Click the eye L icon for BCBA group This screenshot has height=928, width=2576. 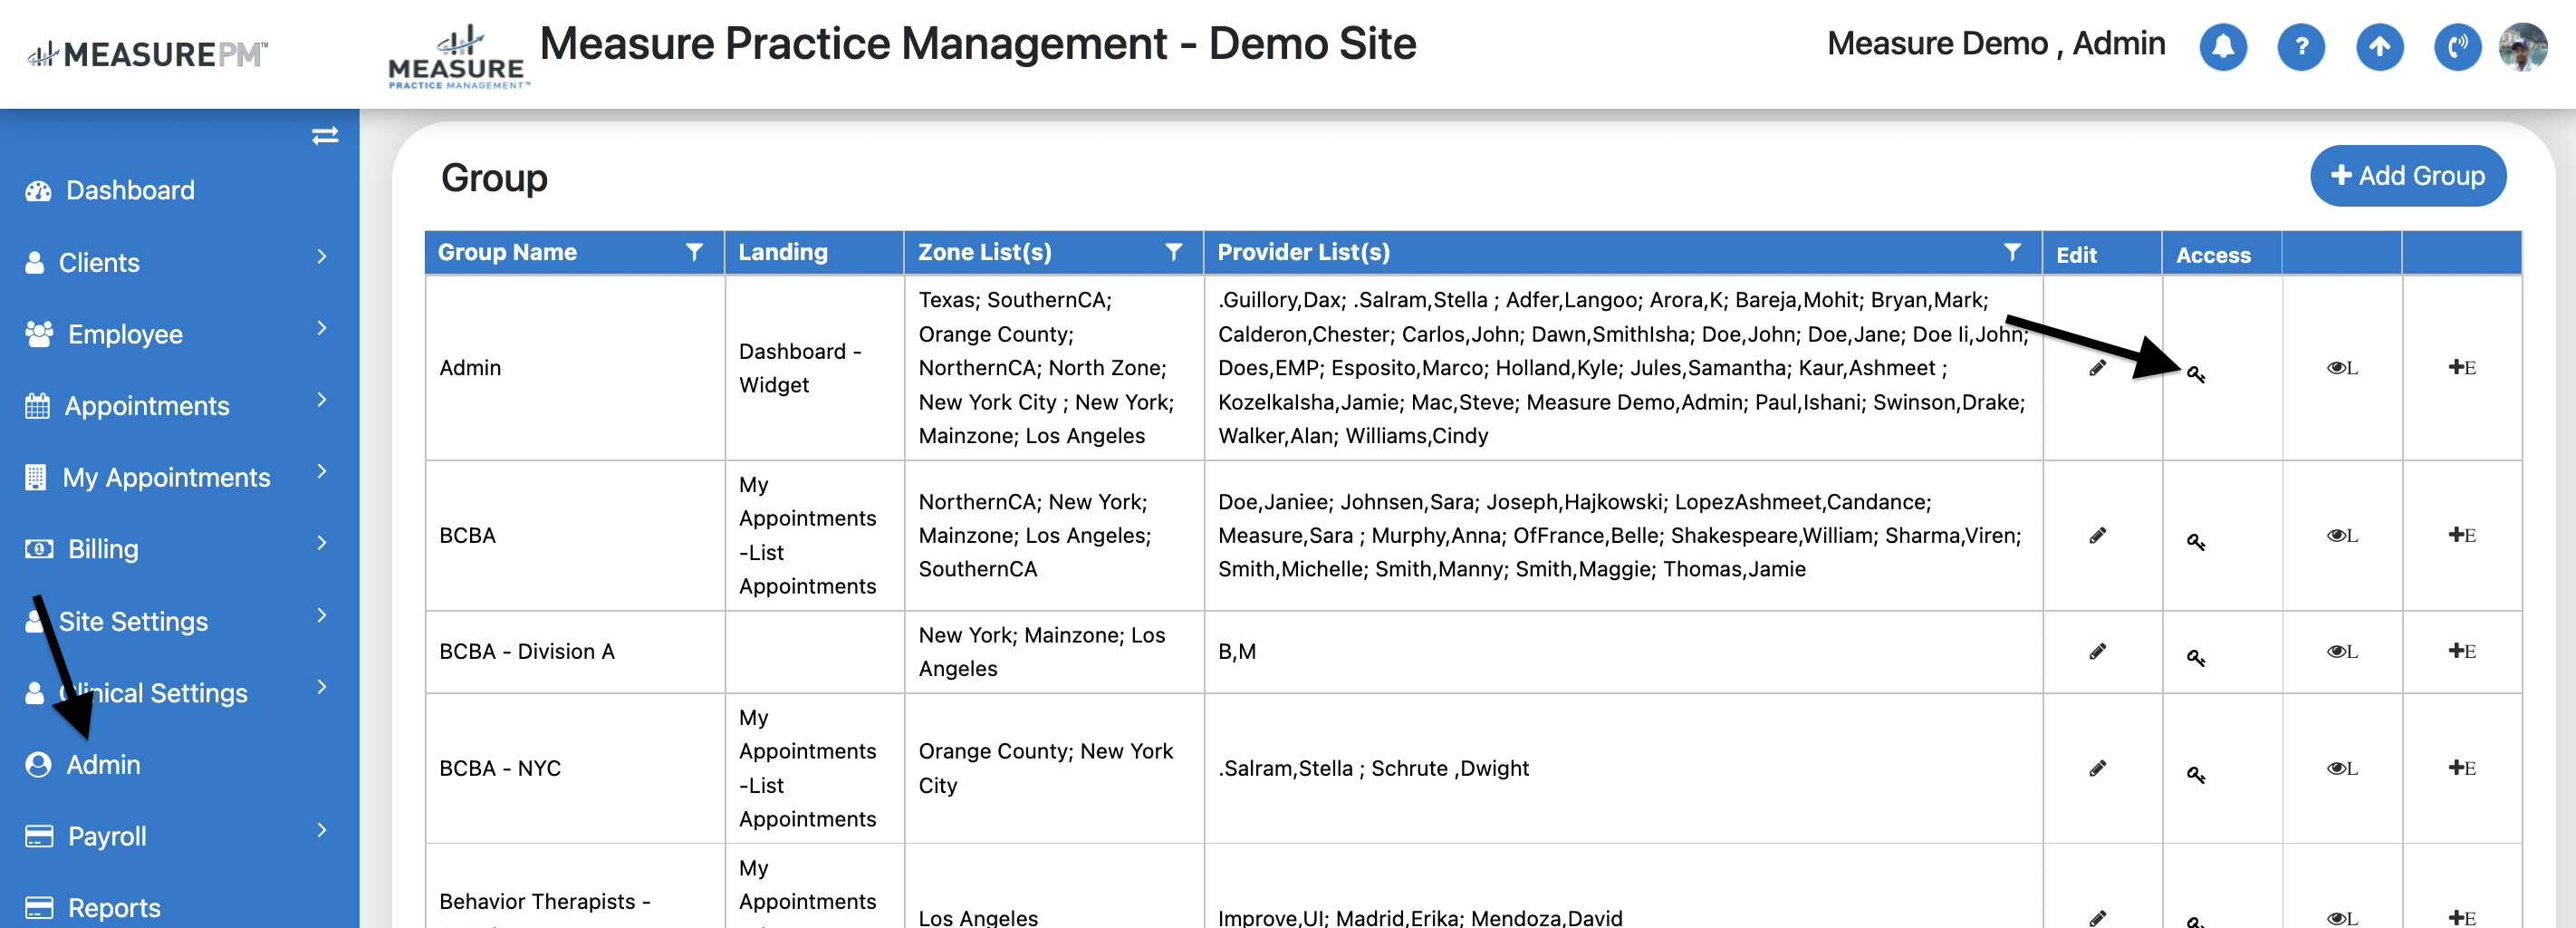pyautogui.click(x=2341, y=536)
